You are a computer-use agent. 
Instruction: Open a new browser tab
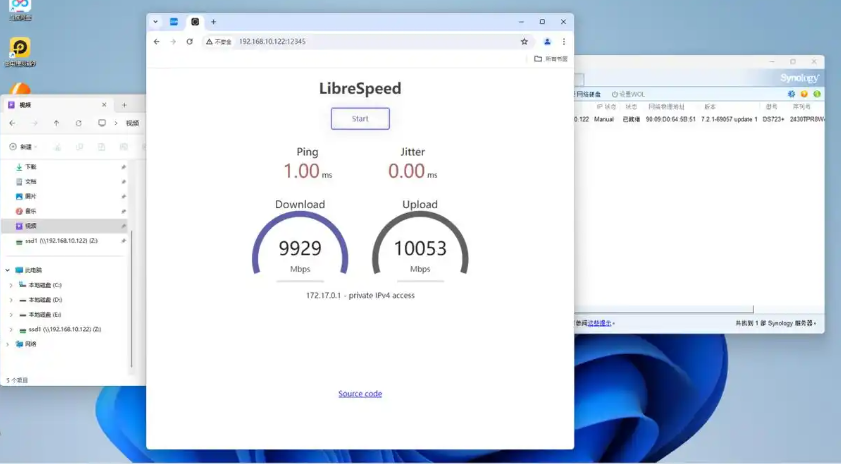(x=213, y=22)
